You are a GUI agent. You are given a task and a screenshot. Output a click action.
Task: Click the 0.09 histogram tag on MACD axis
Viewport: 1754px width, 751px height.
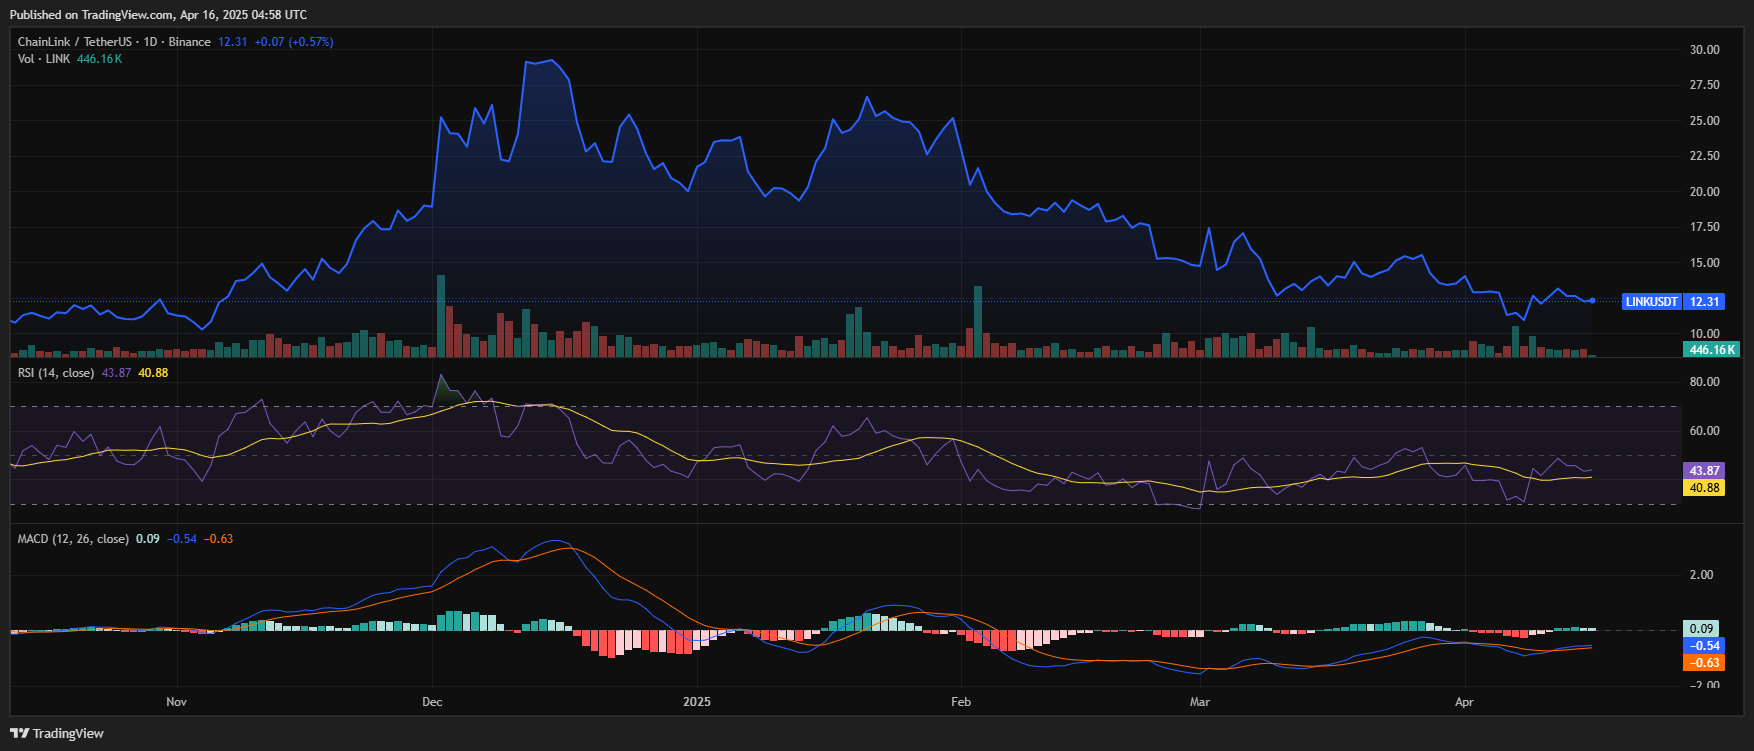tap(1702, 629)
